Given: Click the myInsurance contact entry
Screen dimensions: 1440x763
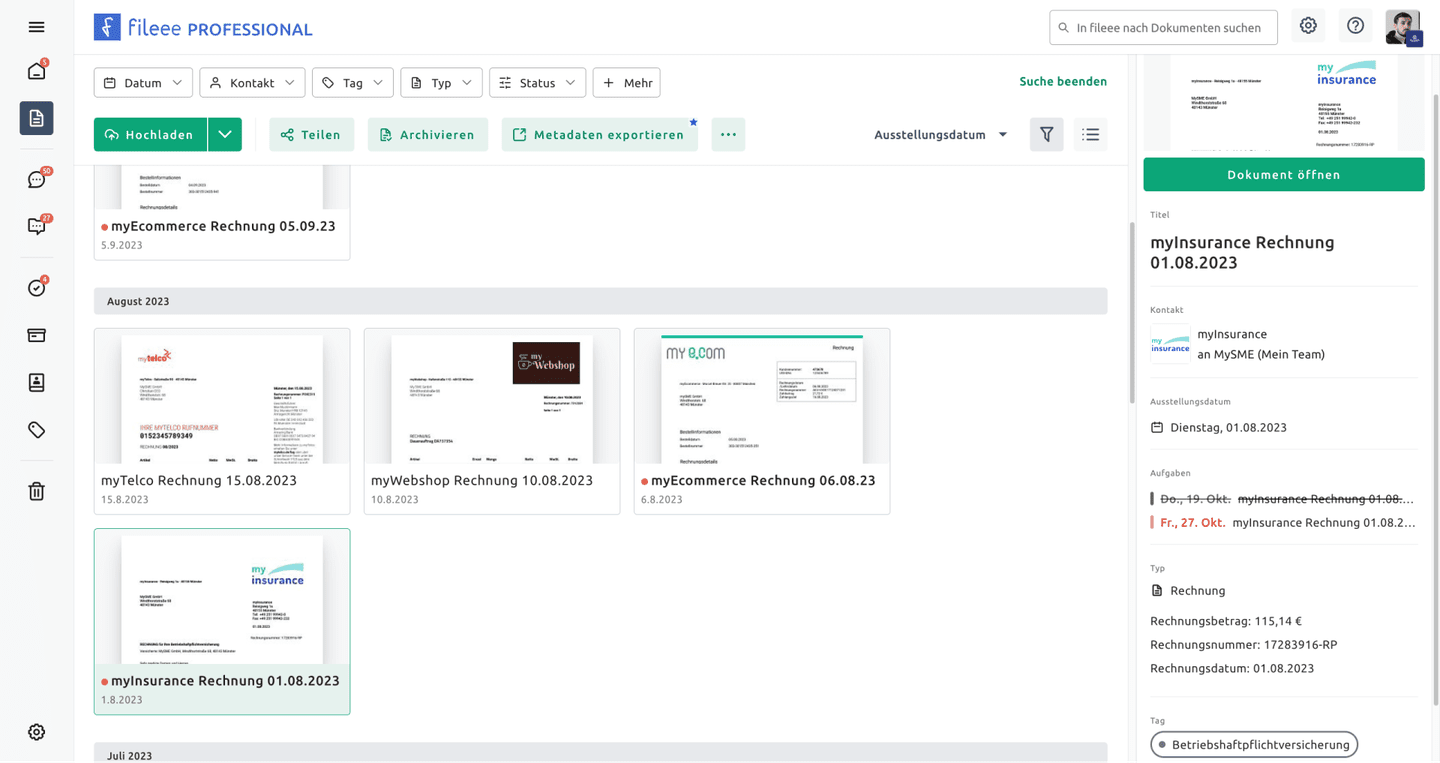Looking at the screenshot, I should tap(1284, 344).
